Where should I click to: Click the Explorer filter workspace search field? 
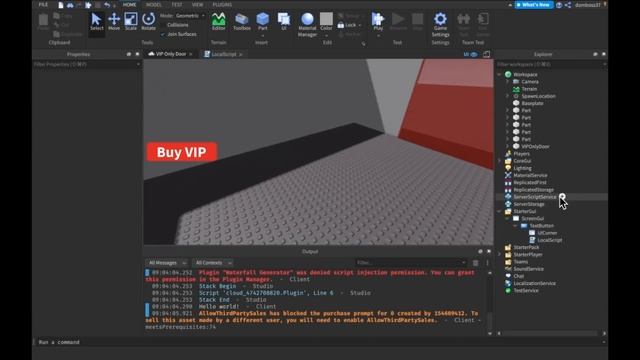tap(551, 64)
